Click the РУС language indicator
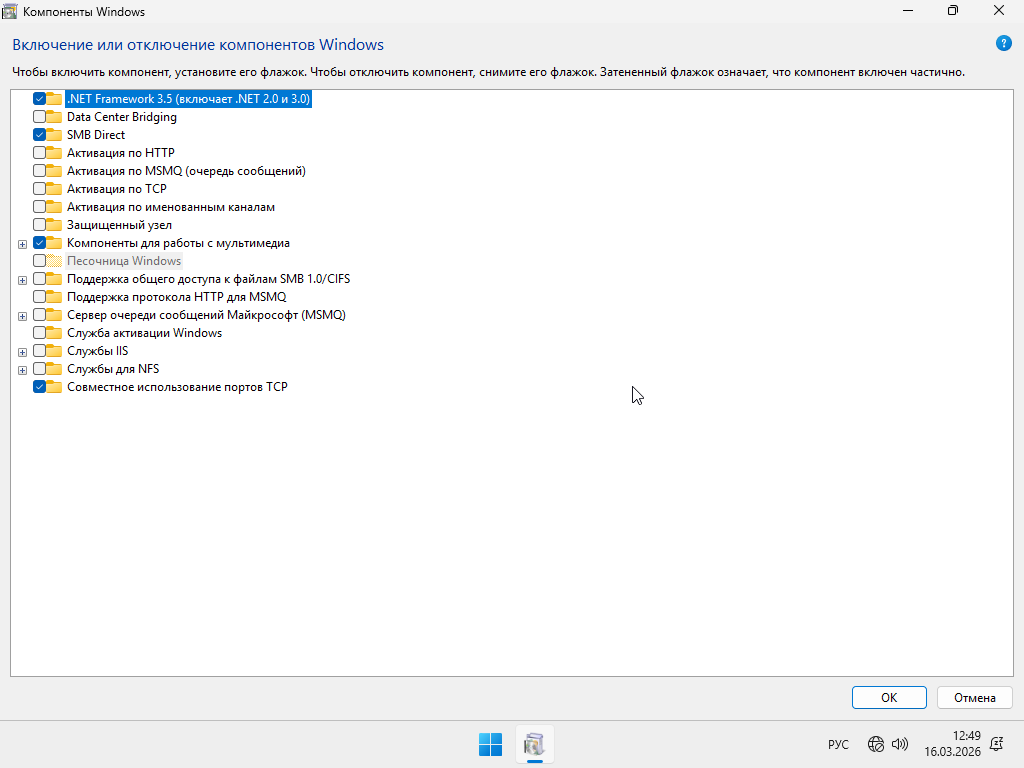This screenshot has height=768, width=1024. pyautogui.click(x=838, y=745)
